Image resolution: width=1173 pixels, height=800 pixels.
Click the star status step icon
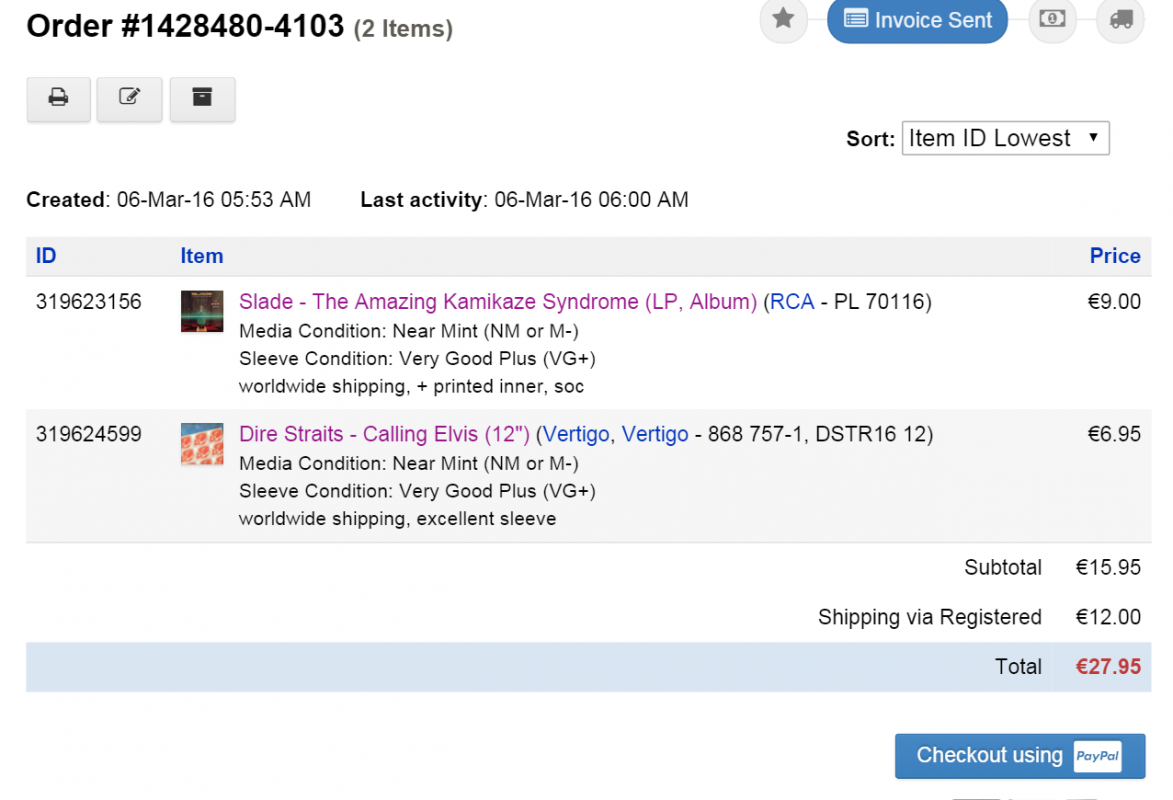(x=784, y=19)
